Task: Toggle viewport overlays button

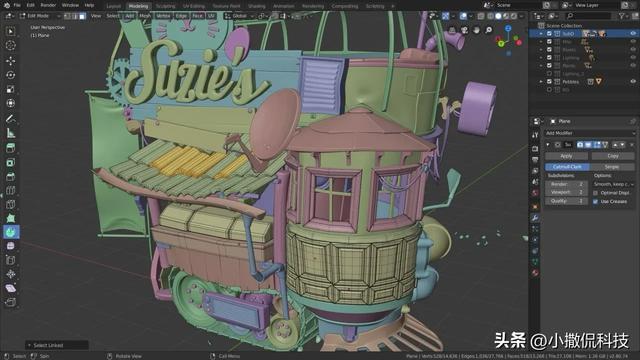Action: (x=463, y=16)
